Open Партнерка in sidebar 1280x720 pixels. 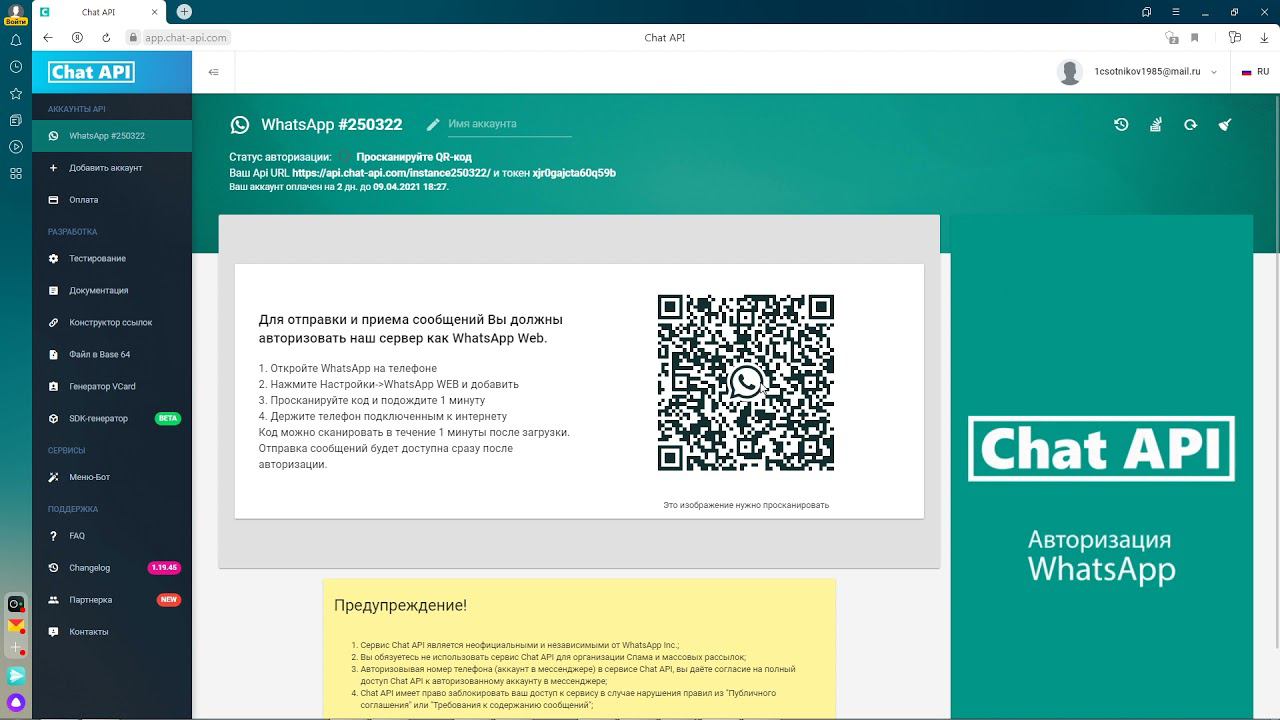[x=112, y=600]
